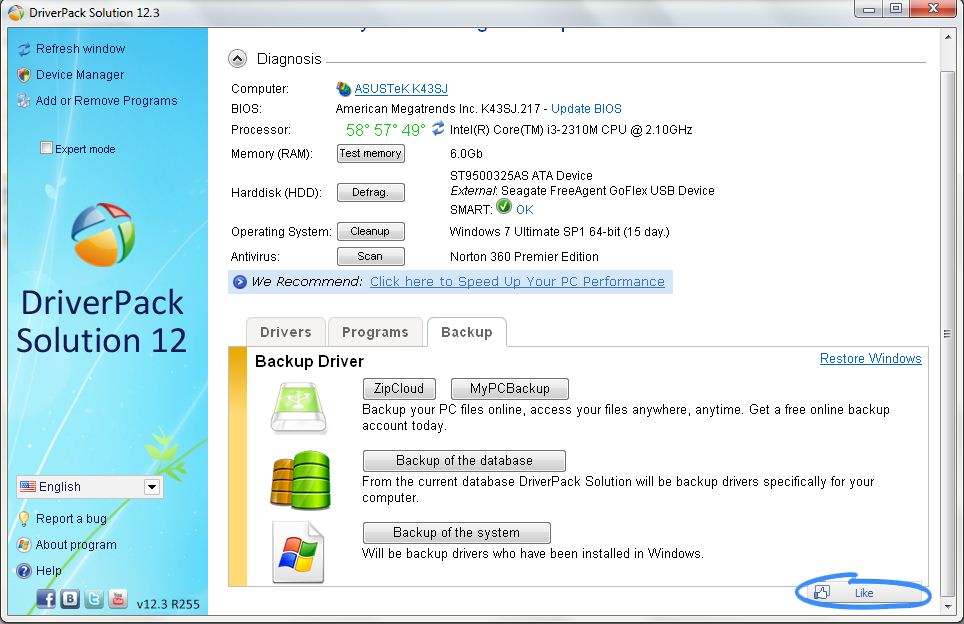Click the Cleanup button
Screen dimensions: 964x624
371,232
